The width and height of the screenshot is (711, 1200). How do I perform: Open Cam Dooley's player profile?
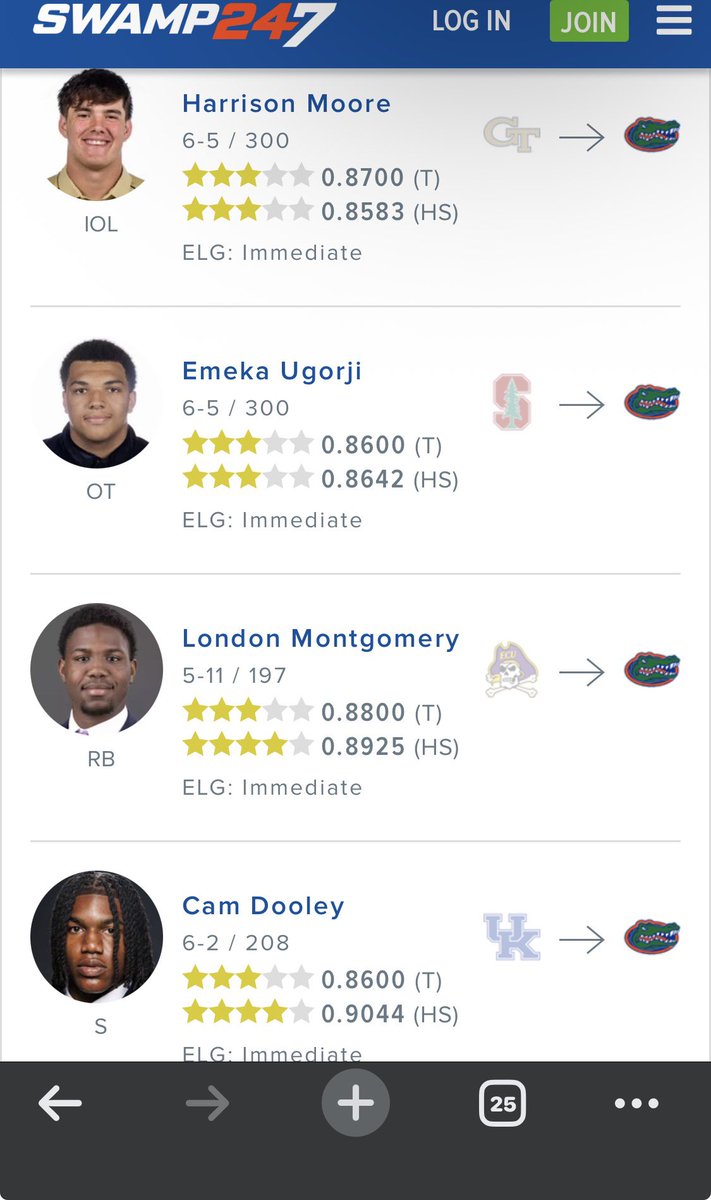[x=263, y=906]
